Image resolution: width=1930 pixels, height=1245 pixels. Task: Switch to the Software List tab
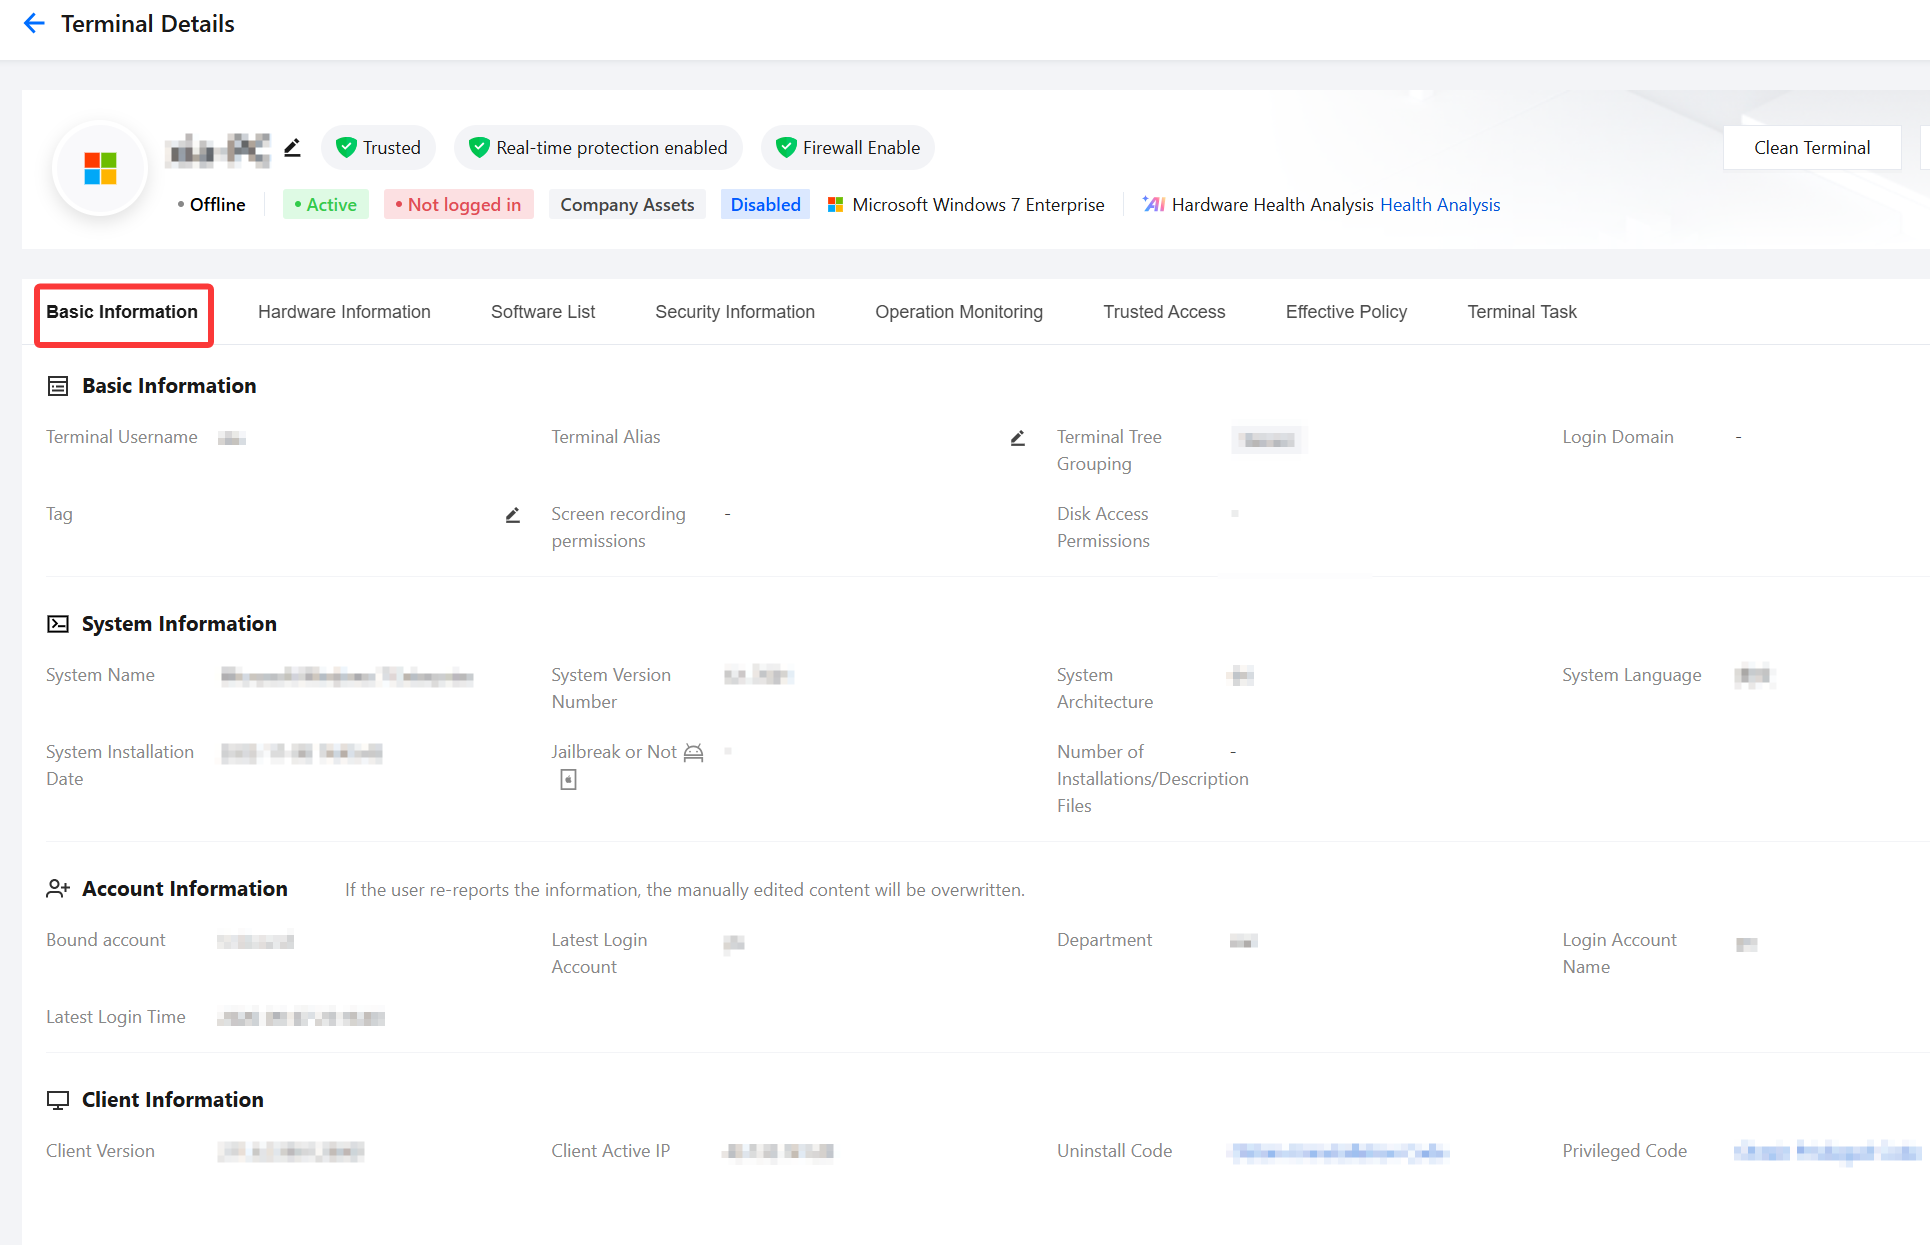[x=543, y=312]
